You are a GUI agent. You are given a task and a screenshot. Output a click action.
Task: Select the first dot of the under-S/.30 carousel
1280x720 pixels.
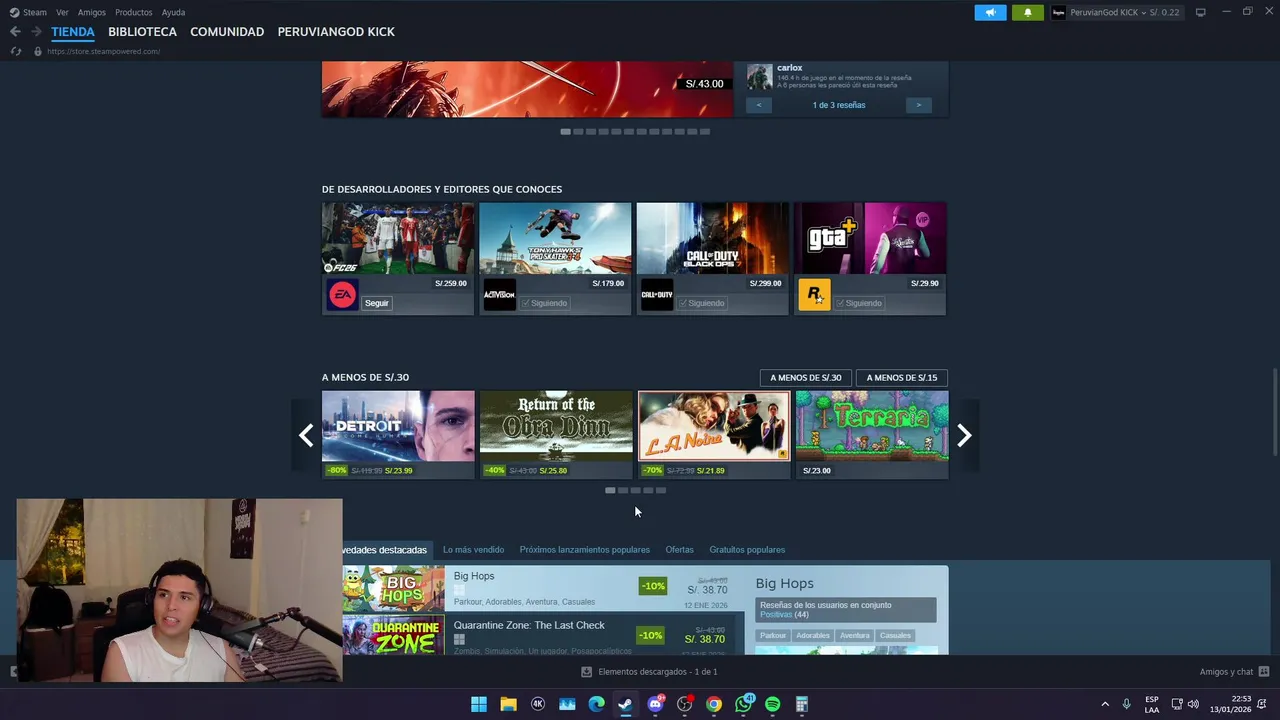[610, 490]
